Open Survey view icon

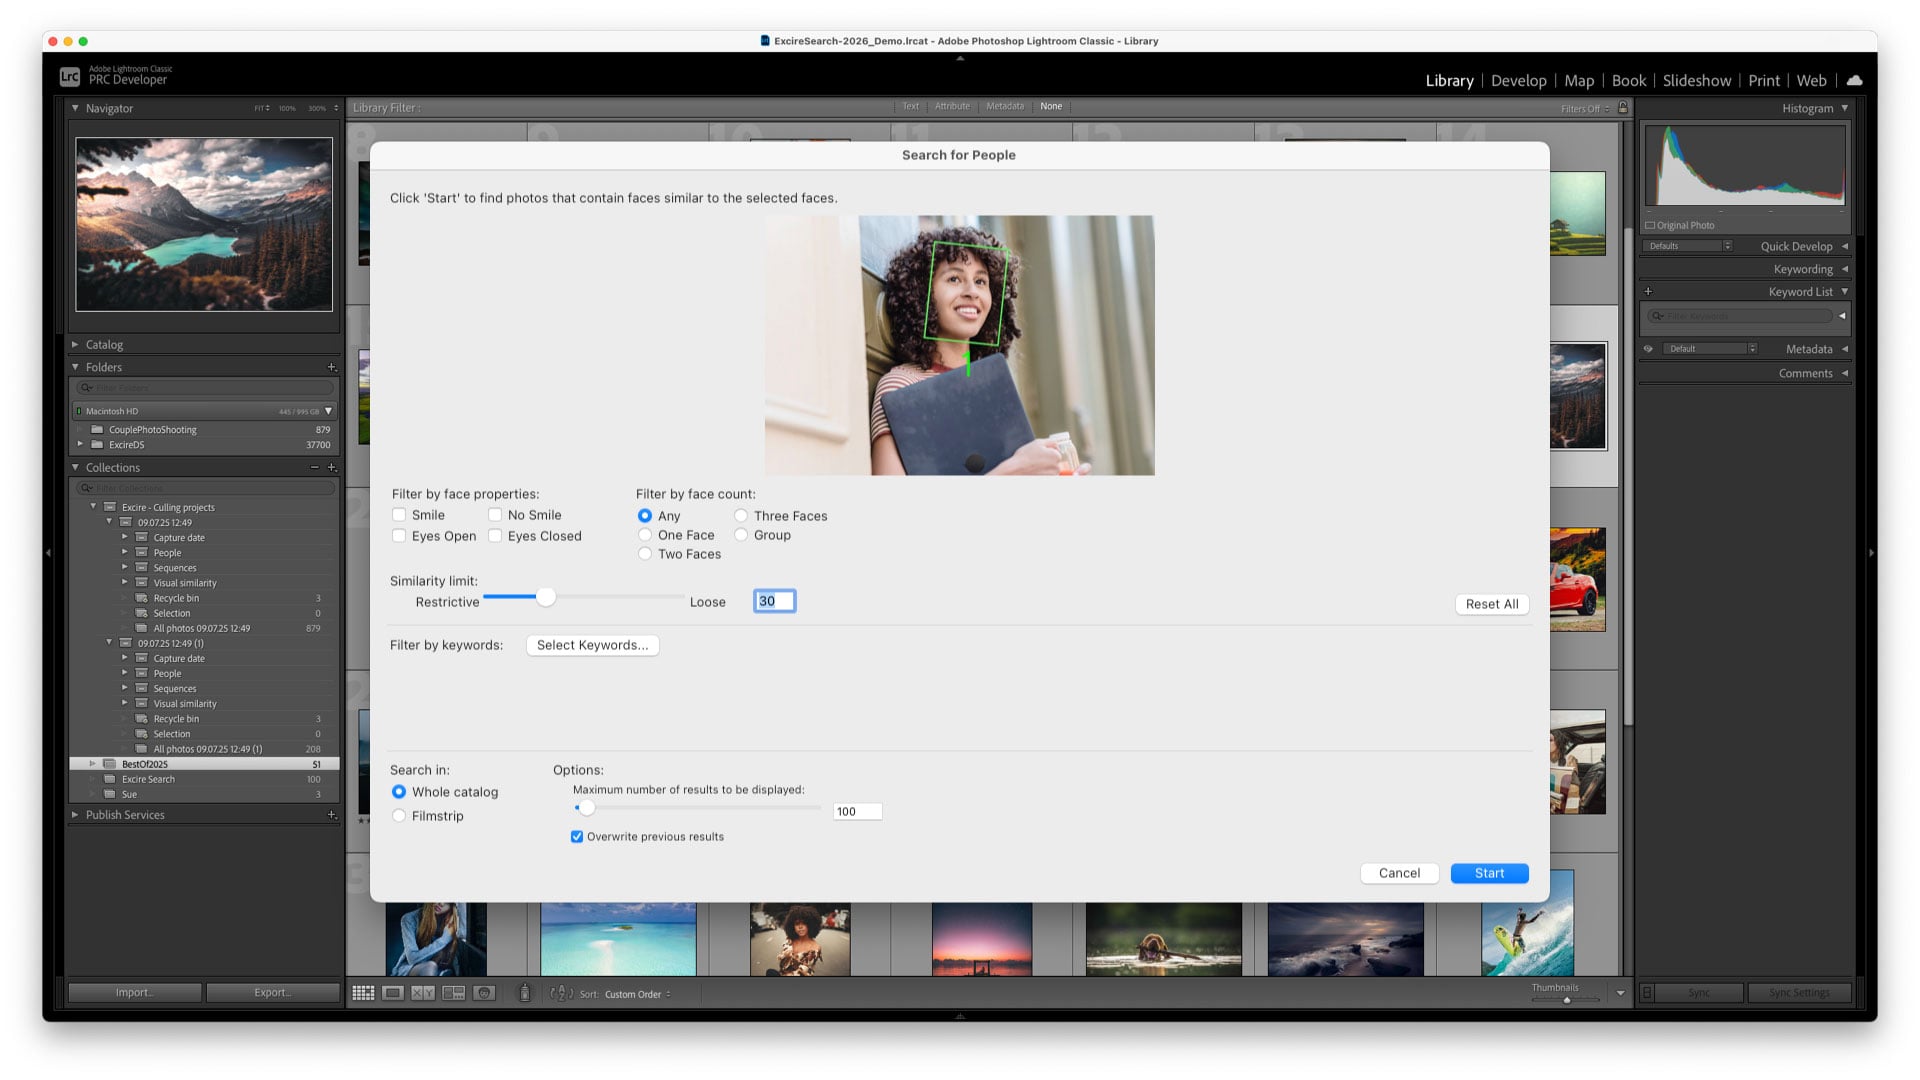click(x=454, y=993)
